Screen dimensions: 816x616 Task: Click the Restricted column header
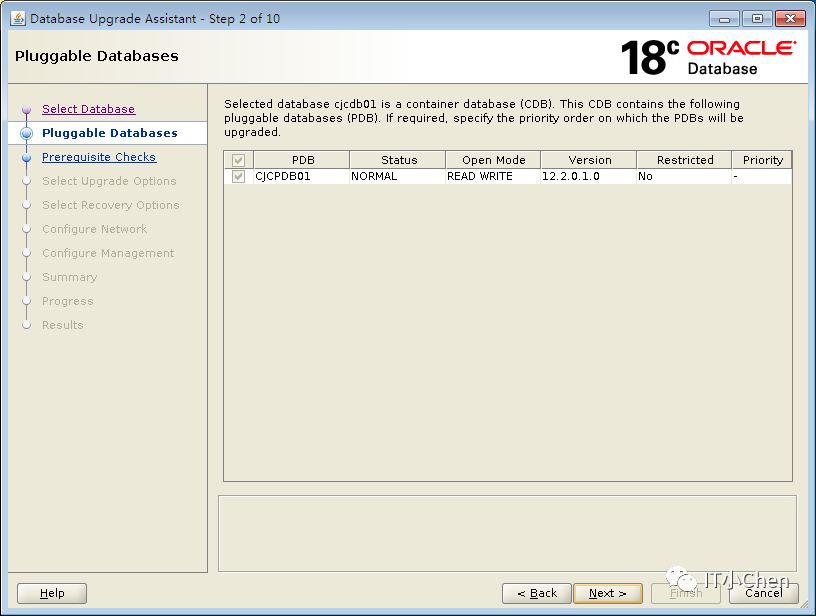[684, 160]
